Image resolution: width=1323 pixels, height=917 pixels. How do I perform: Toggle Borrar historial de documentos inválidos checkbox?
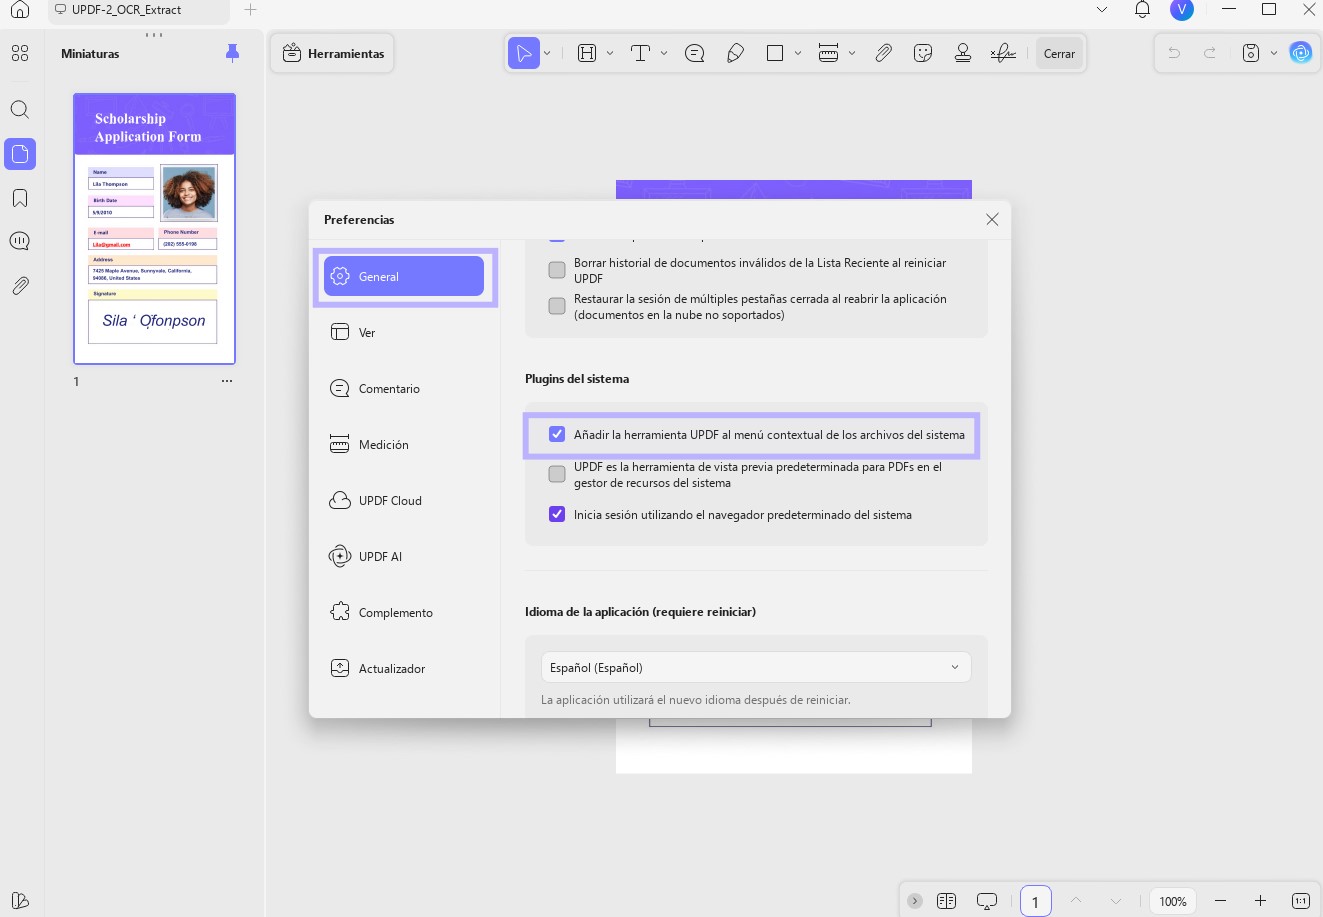(x=557, y=270)
